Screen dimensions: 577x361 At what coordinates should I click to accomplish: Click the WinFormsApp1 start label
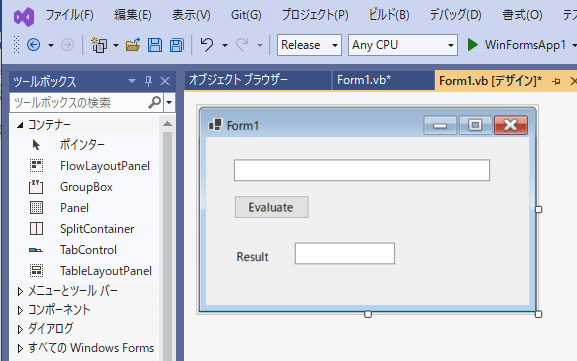[525, 45]
